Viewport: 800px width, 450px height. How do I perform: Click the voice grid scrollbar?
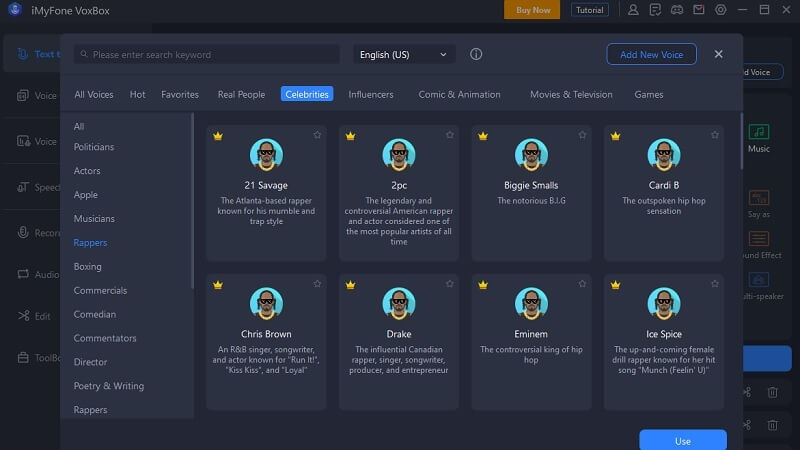[x=741, y=142]
